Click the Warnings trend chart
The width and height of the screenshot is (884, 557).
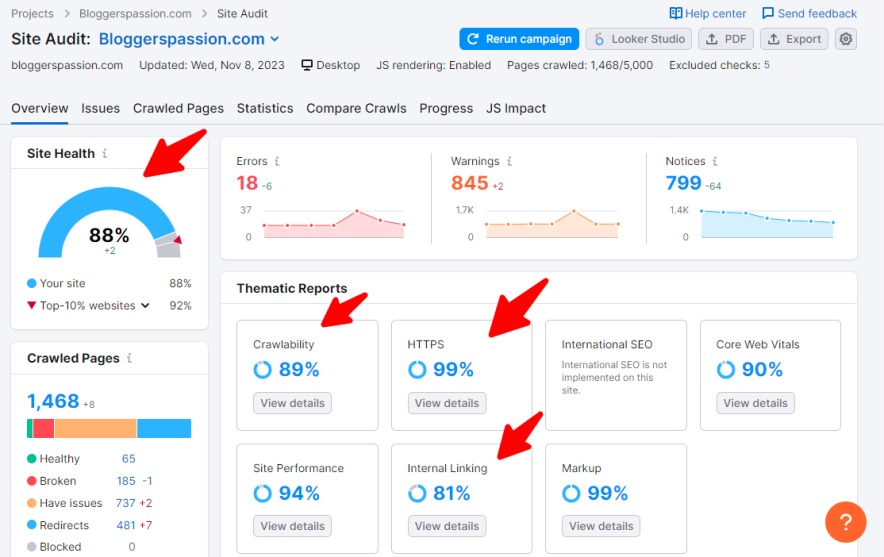click(x=552, y=224)
